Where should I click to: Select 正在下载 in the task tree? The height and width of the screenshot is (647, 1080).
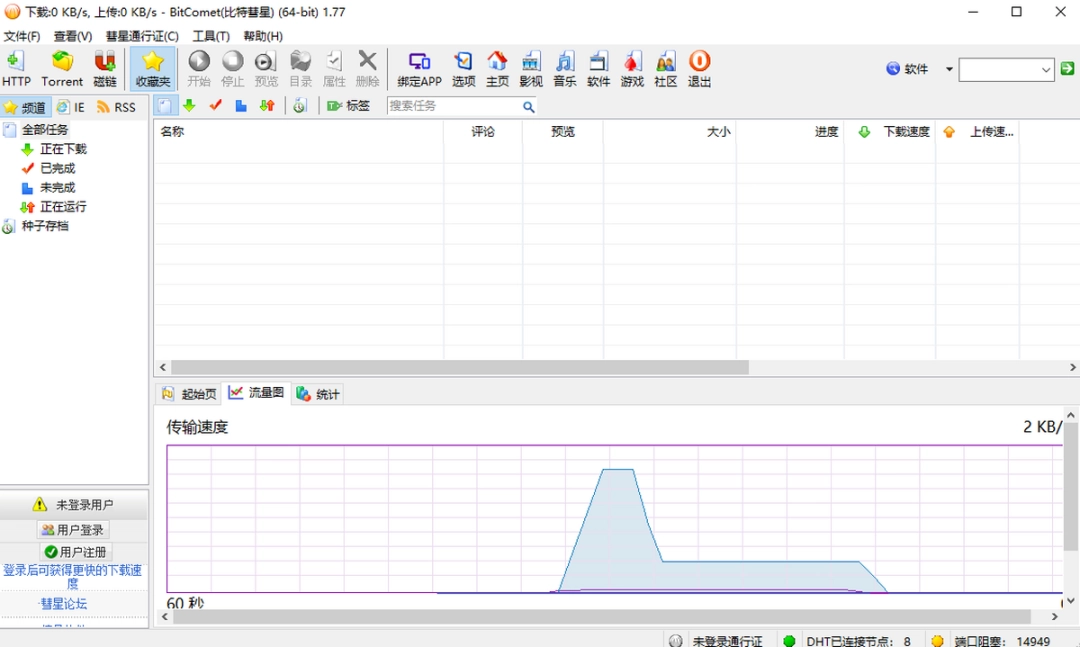(63, 149)
